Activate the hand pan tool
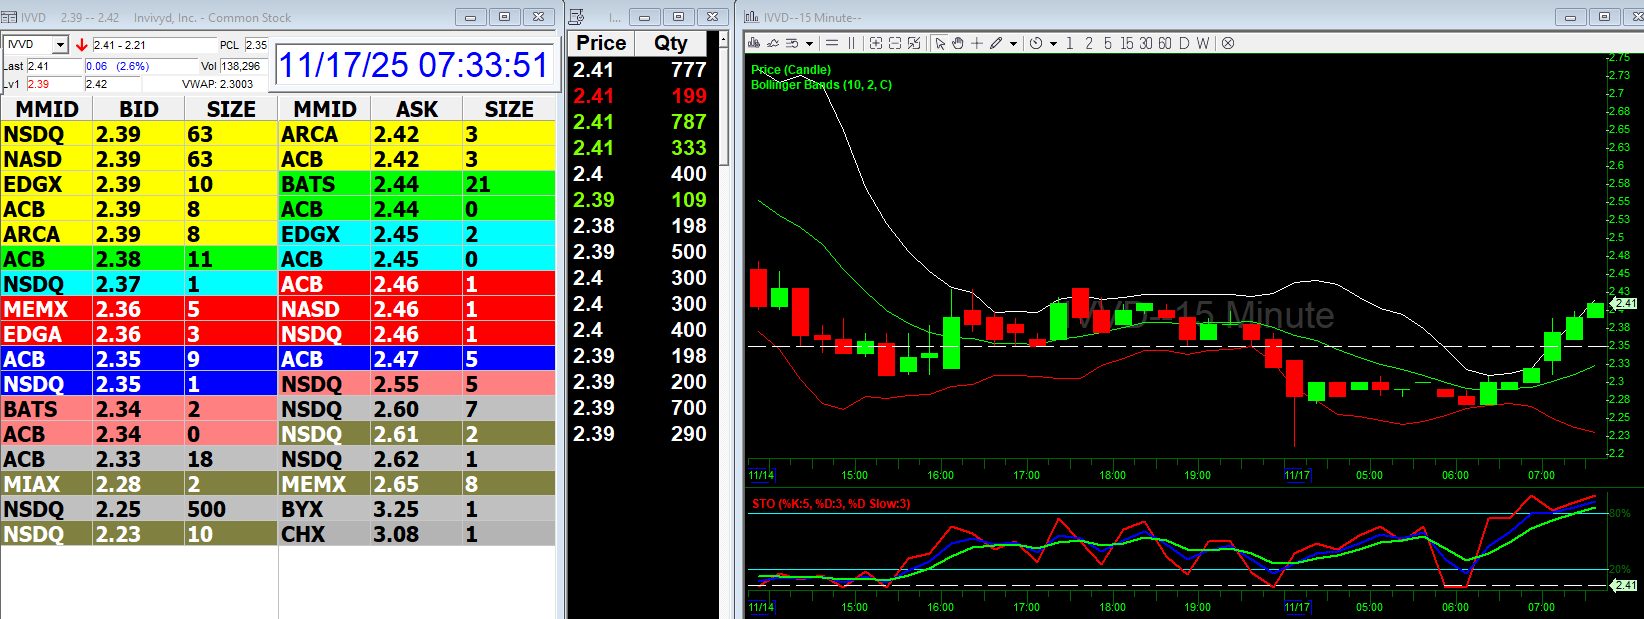This screenshot has width=1644, height=619. pyautogui.click(x=958, y=43)
